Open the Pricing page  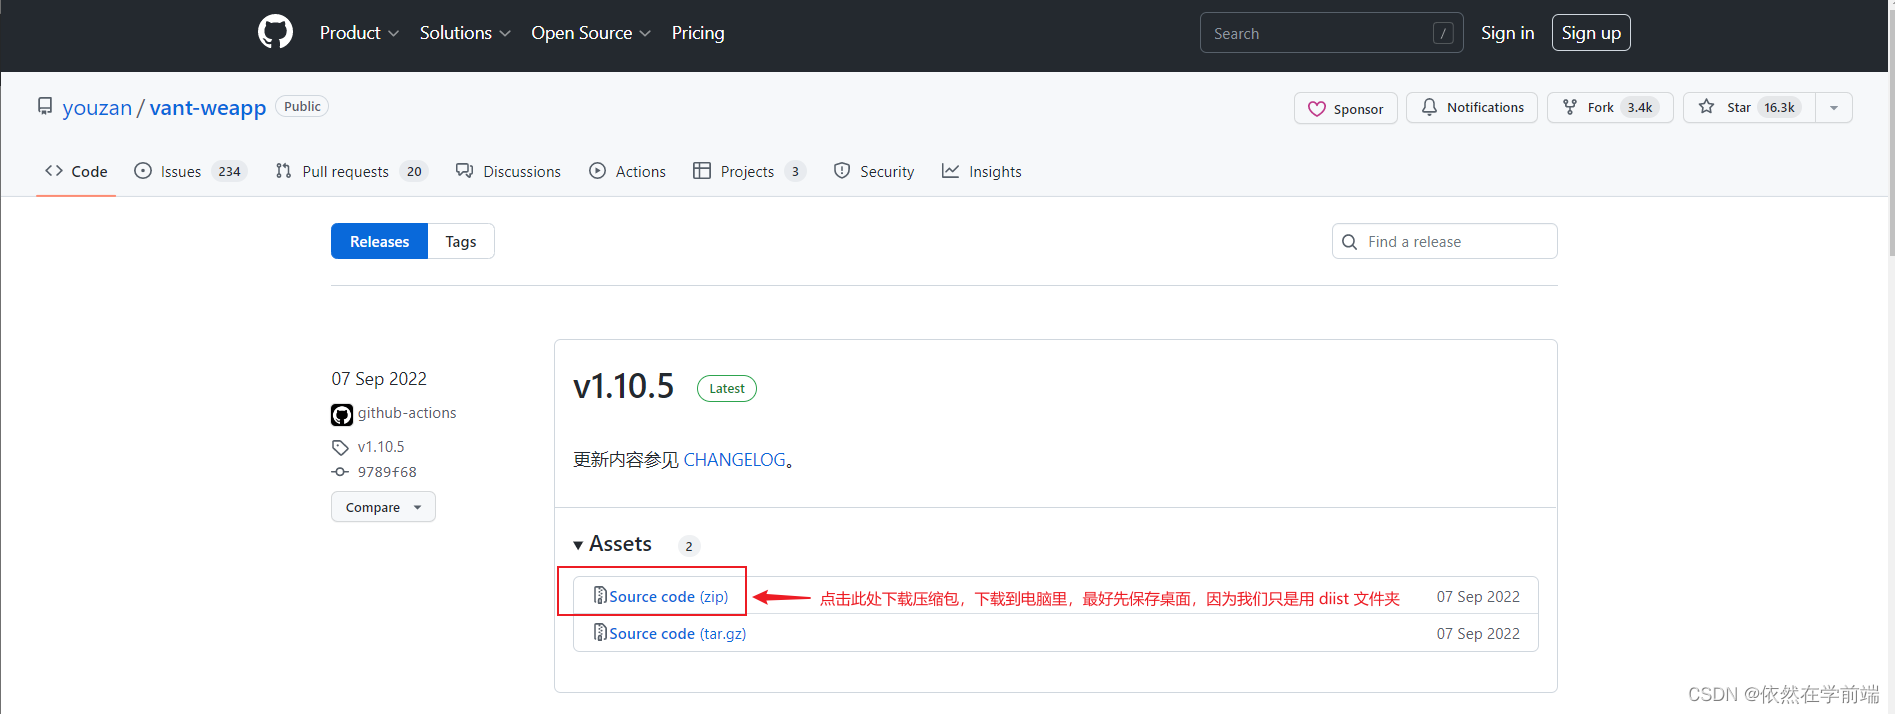click(698, 33)
